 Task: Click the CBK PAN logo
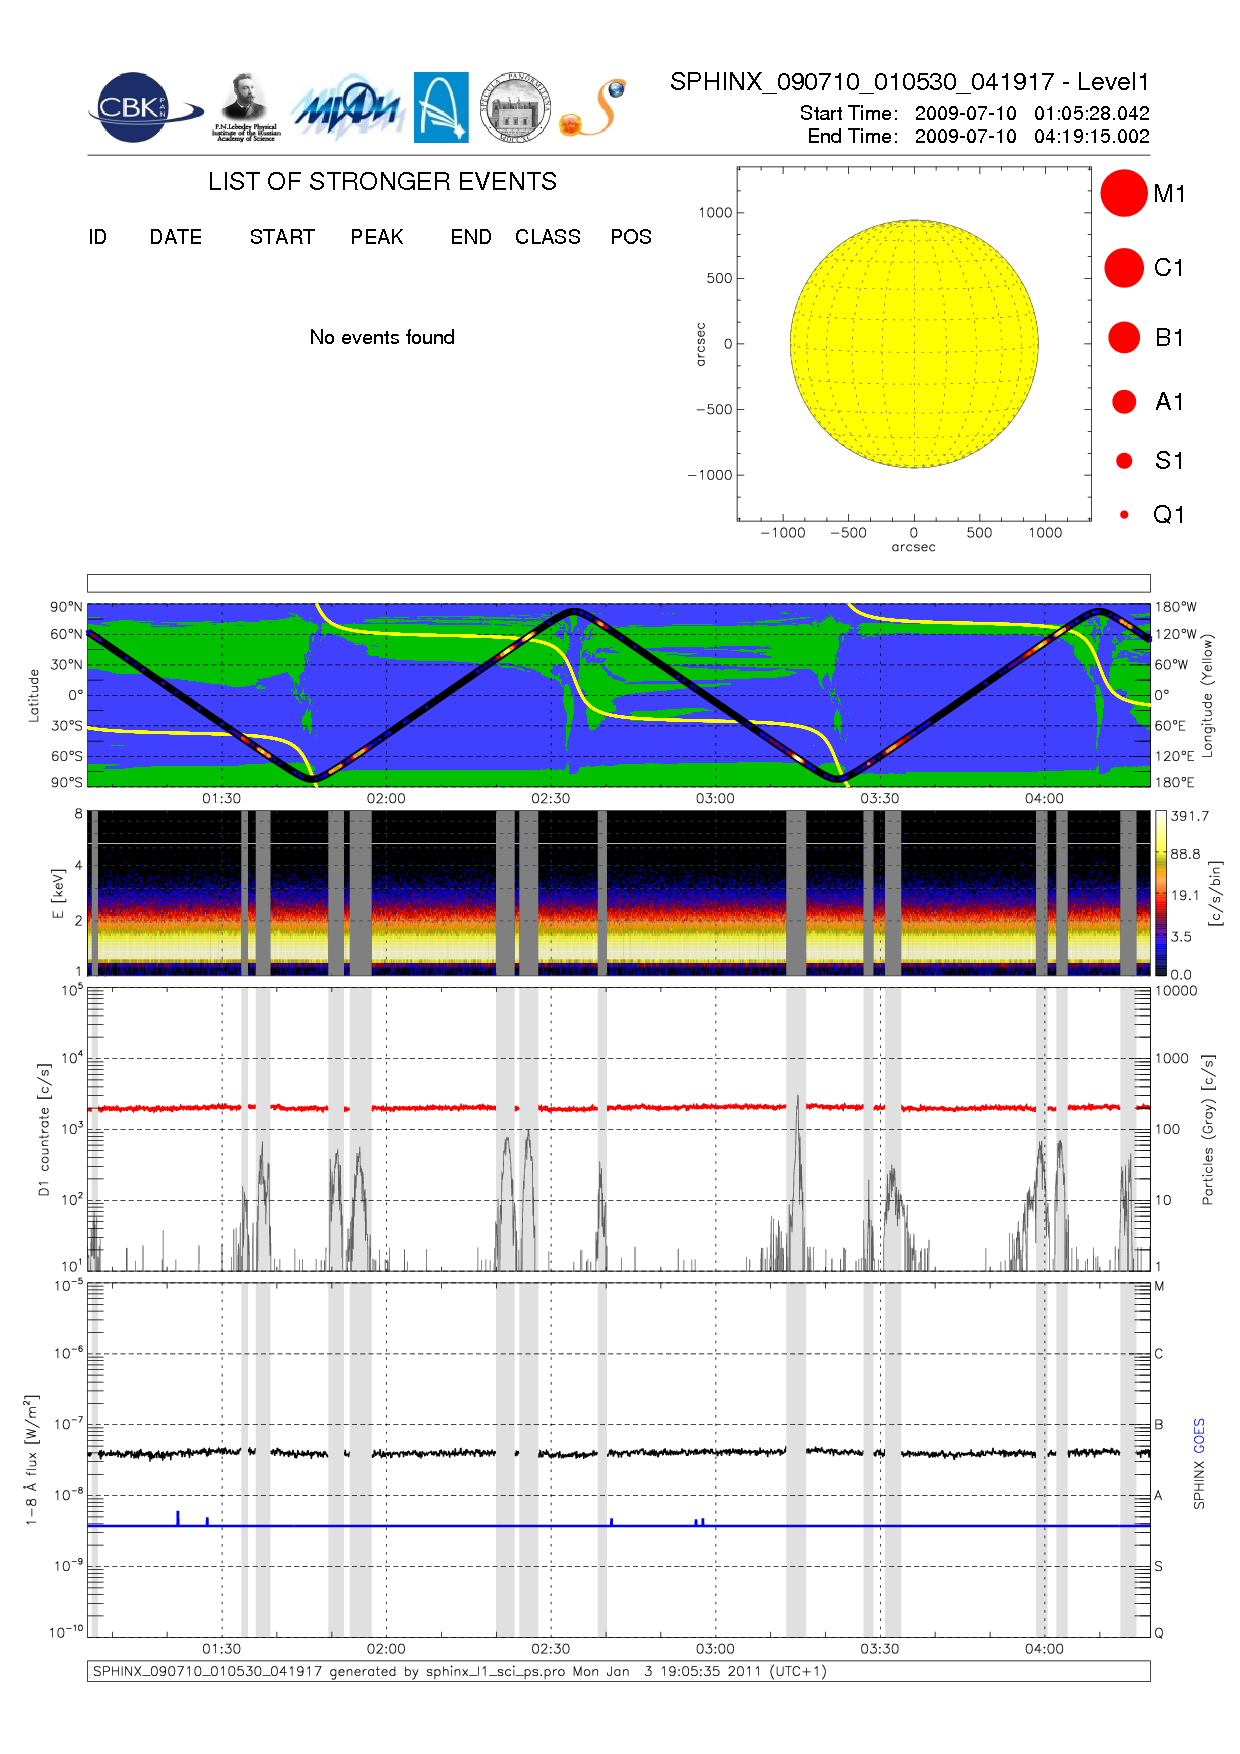coord(140,108)
